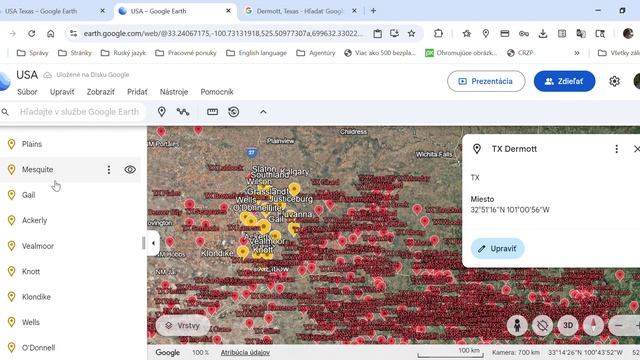The height and width of the screenshot is (360, 640).
Task: Reload the page
Action: click(x=31, y=33)
